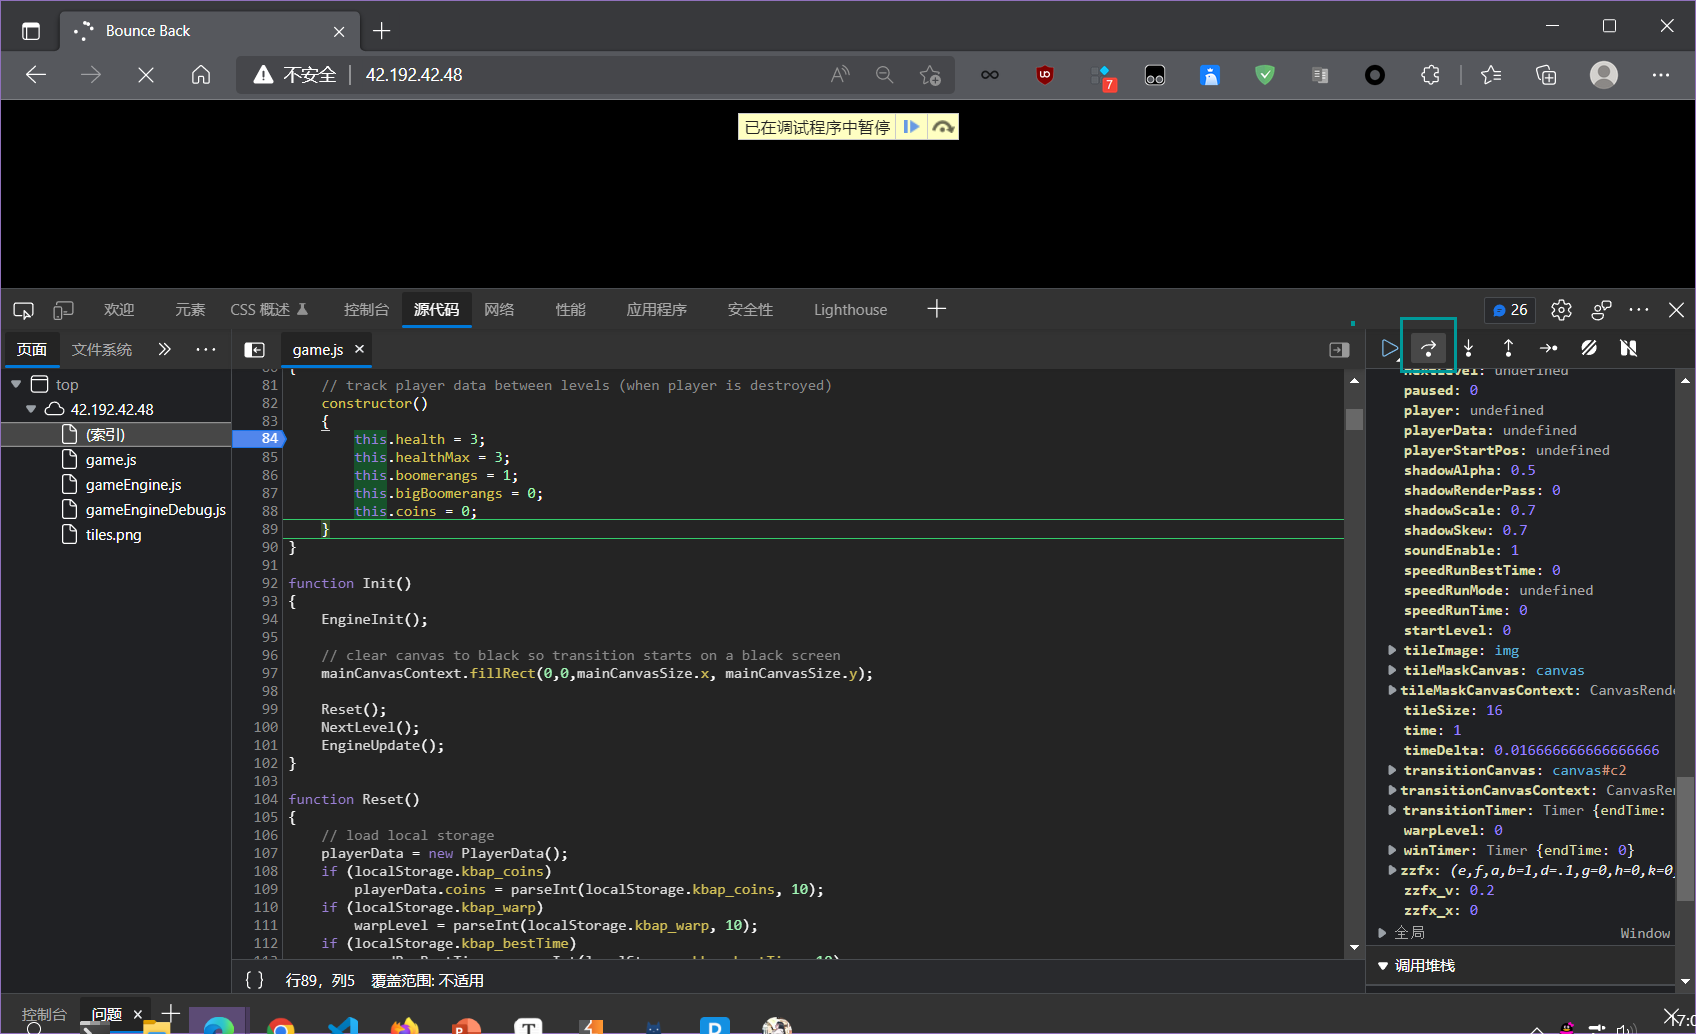Open the Application (应用程序) tab

[656, 310]
